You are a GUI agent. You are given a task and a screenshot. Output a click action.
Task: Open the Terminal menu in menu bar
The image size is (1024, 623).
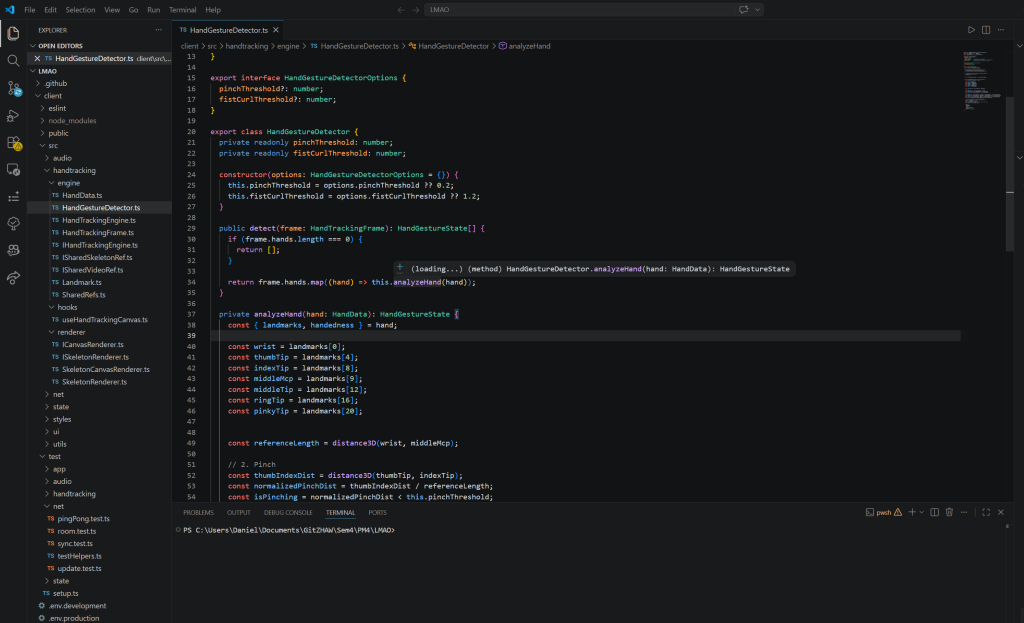pyautogui.click(x=182, y=9)
